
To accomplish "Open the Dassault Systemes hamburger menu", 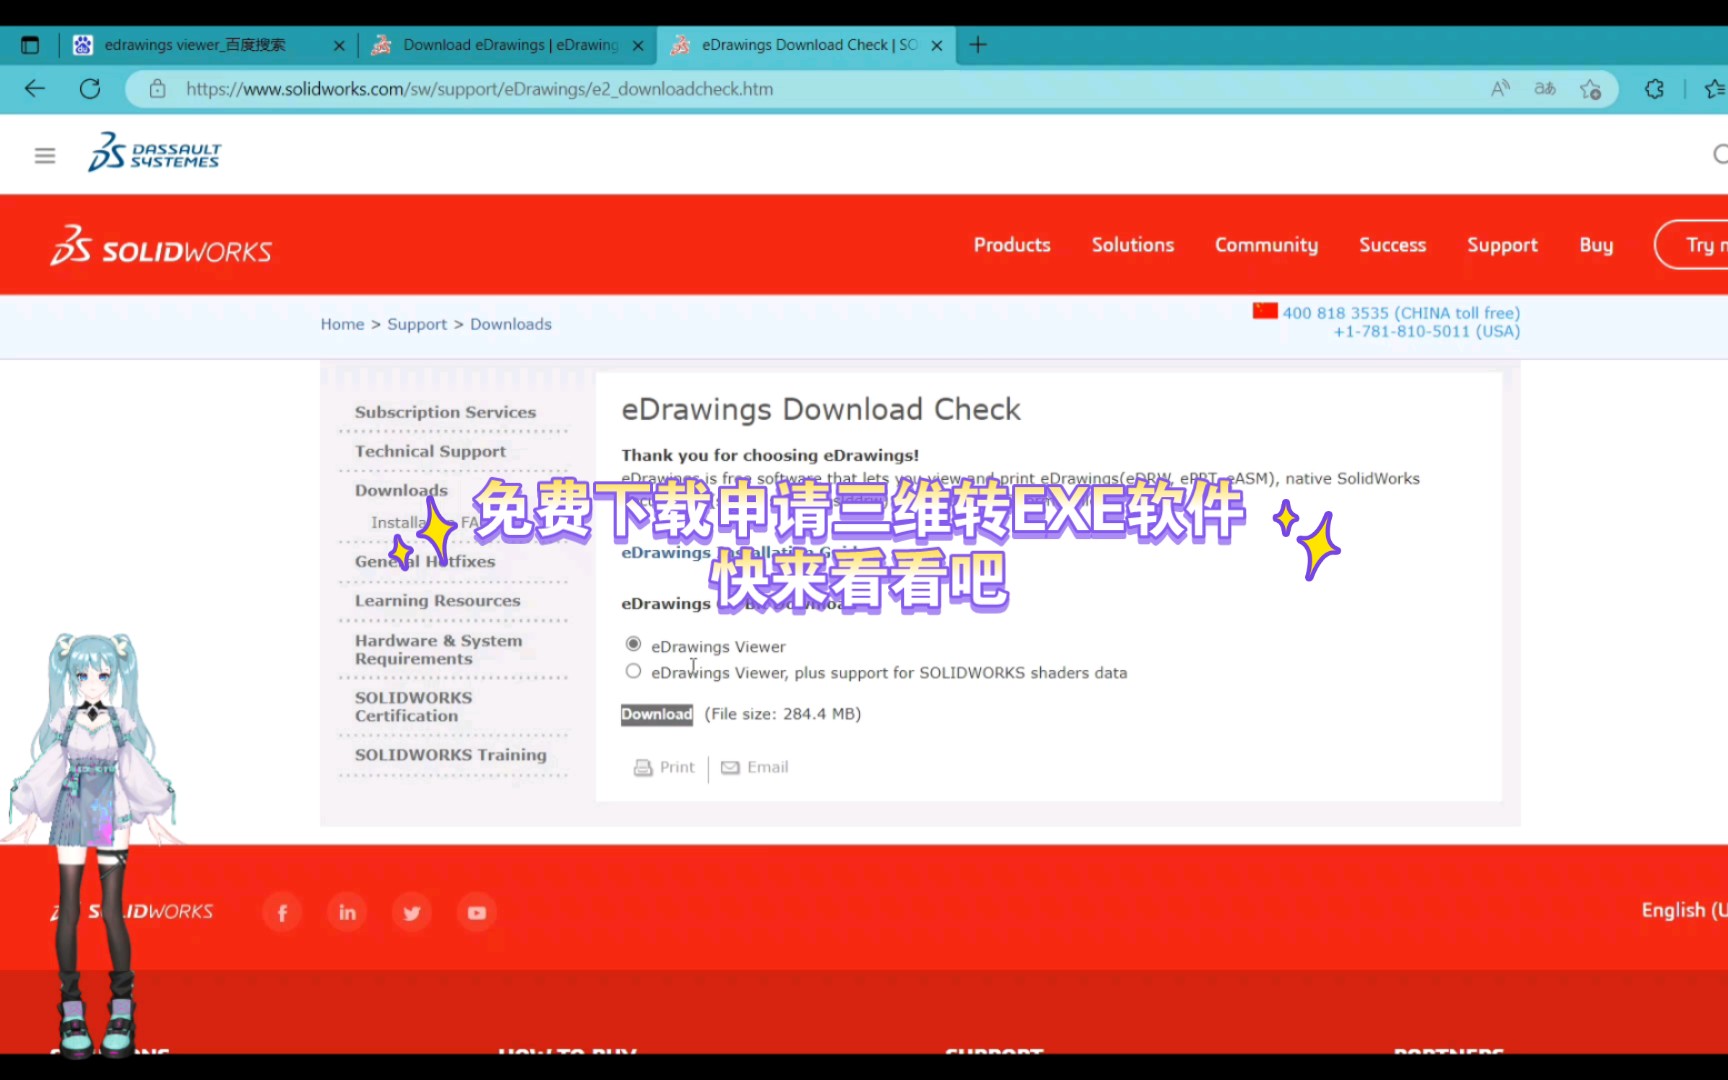I will pos(45,155).
